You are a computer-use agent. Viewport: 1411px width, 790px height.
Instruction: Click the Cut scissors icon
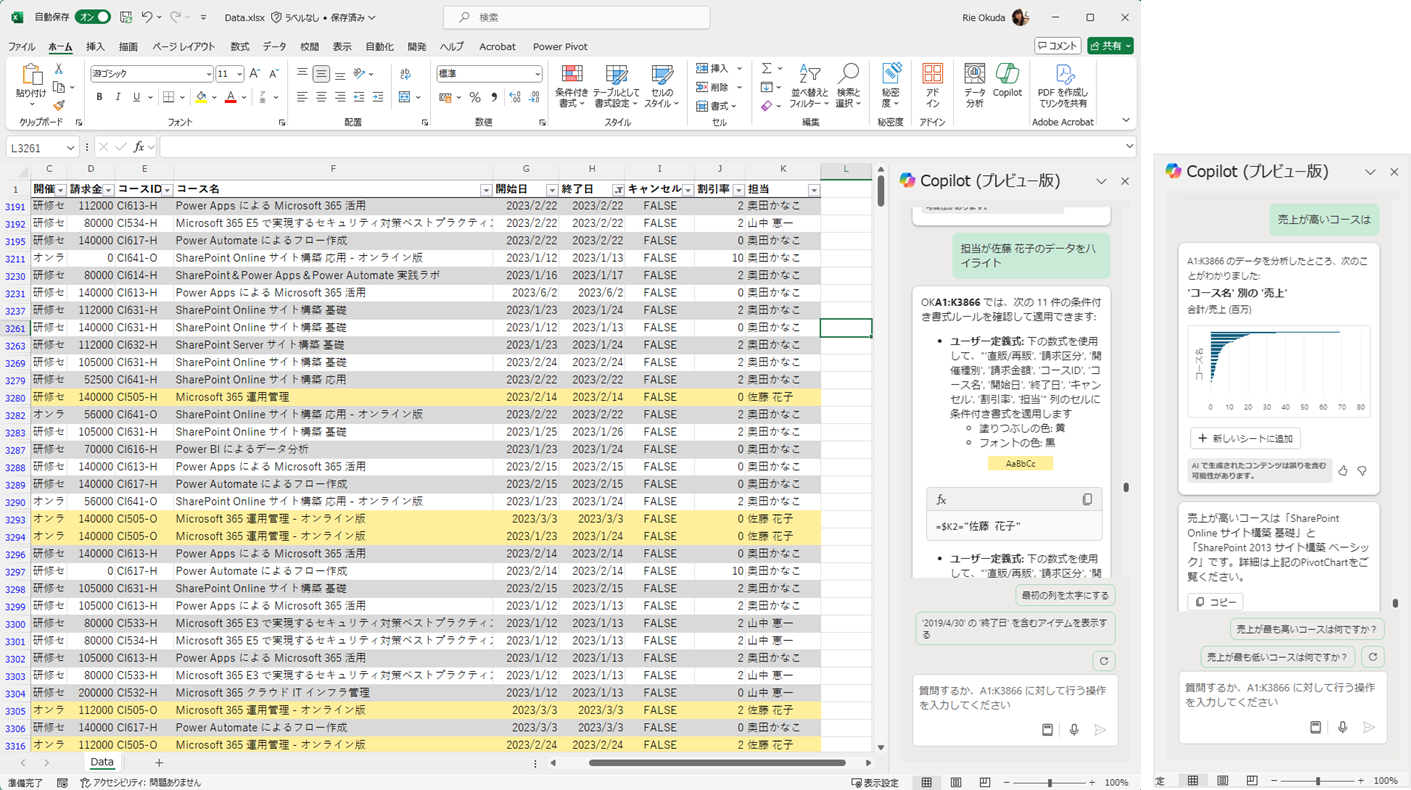tap(59, 69)
